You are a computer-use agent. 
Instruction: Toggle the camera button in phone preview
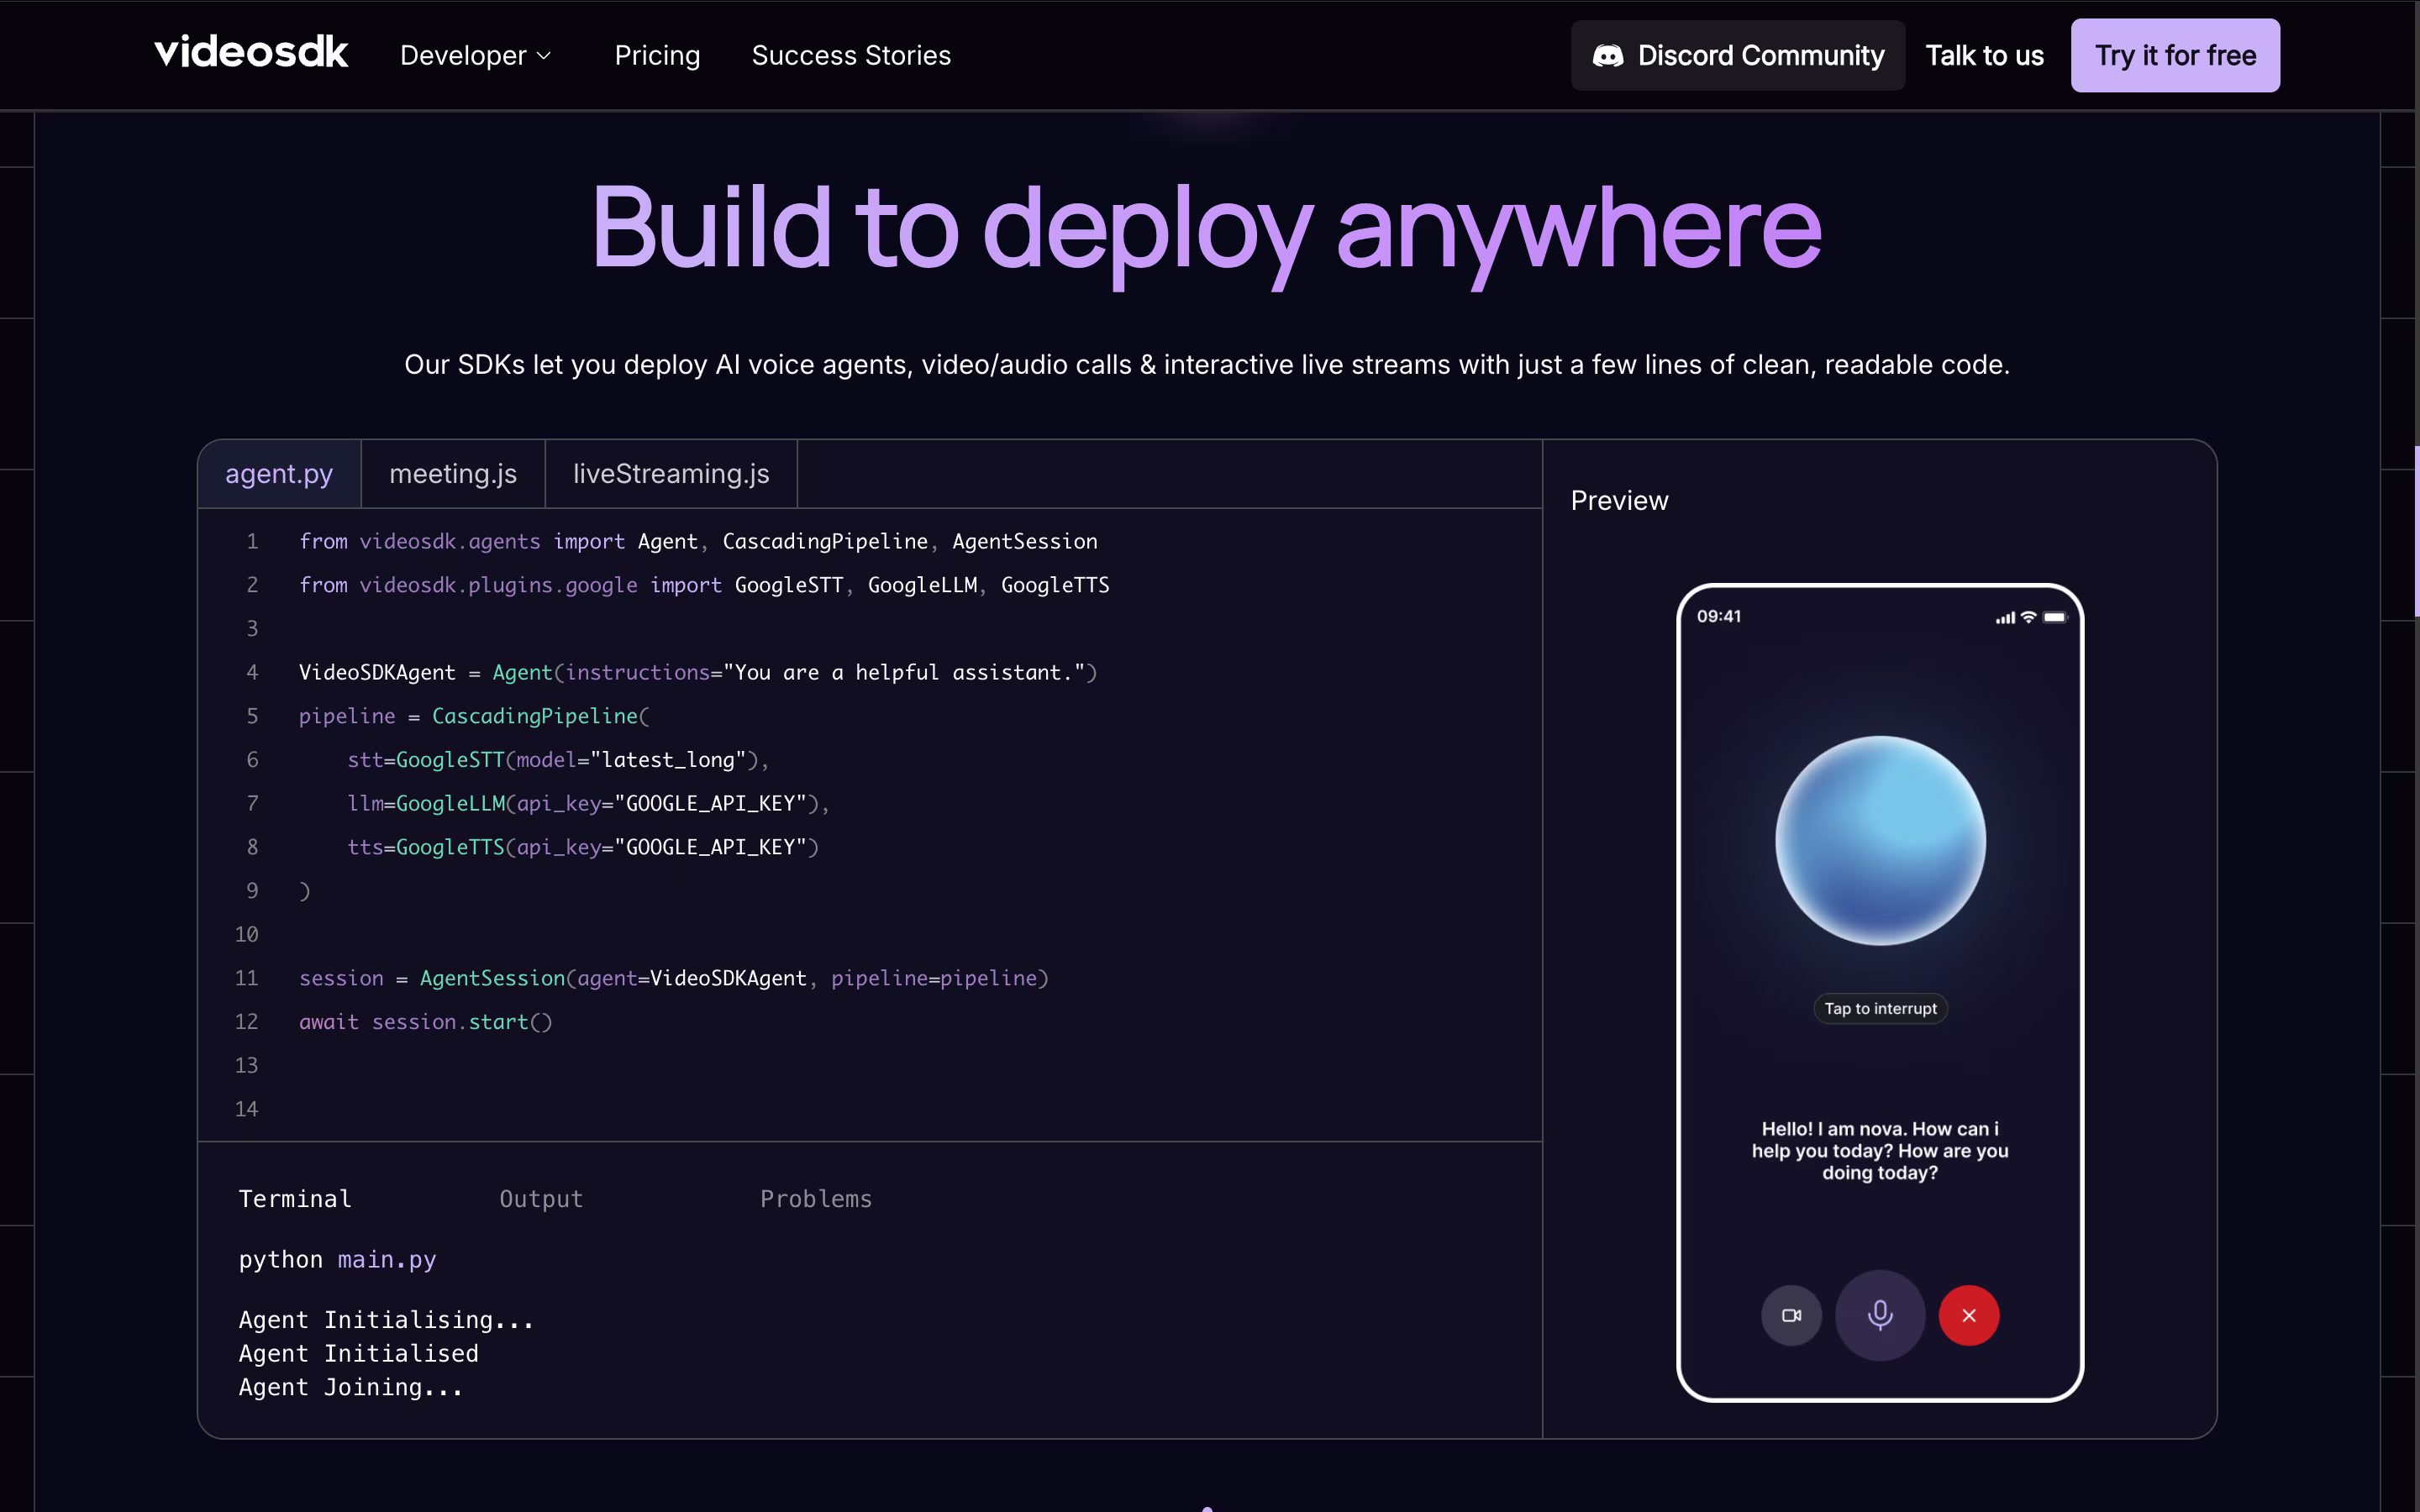(x=1791, y=1315)
